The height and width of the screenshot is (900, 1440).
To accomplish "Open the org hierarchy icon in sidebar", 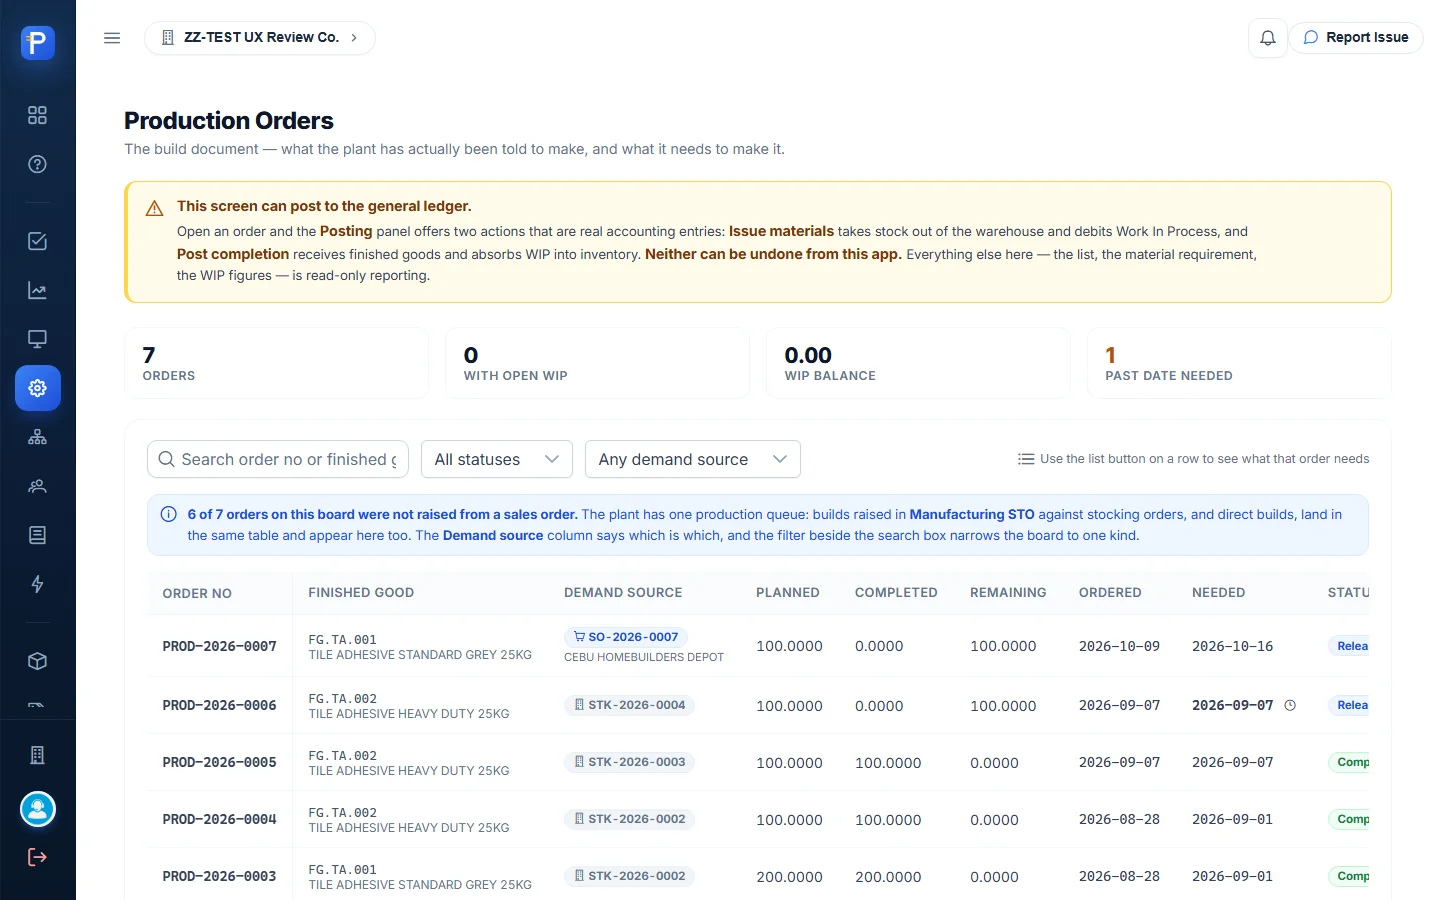I will [x=38, y=437].
